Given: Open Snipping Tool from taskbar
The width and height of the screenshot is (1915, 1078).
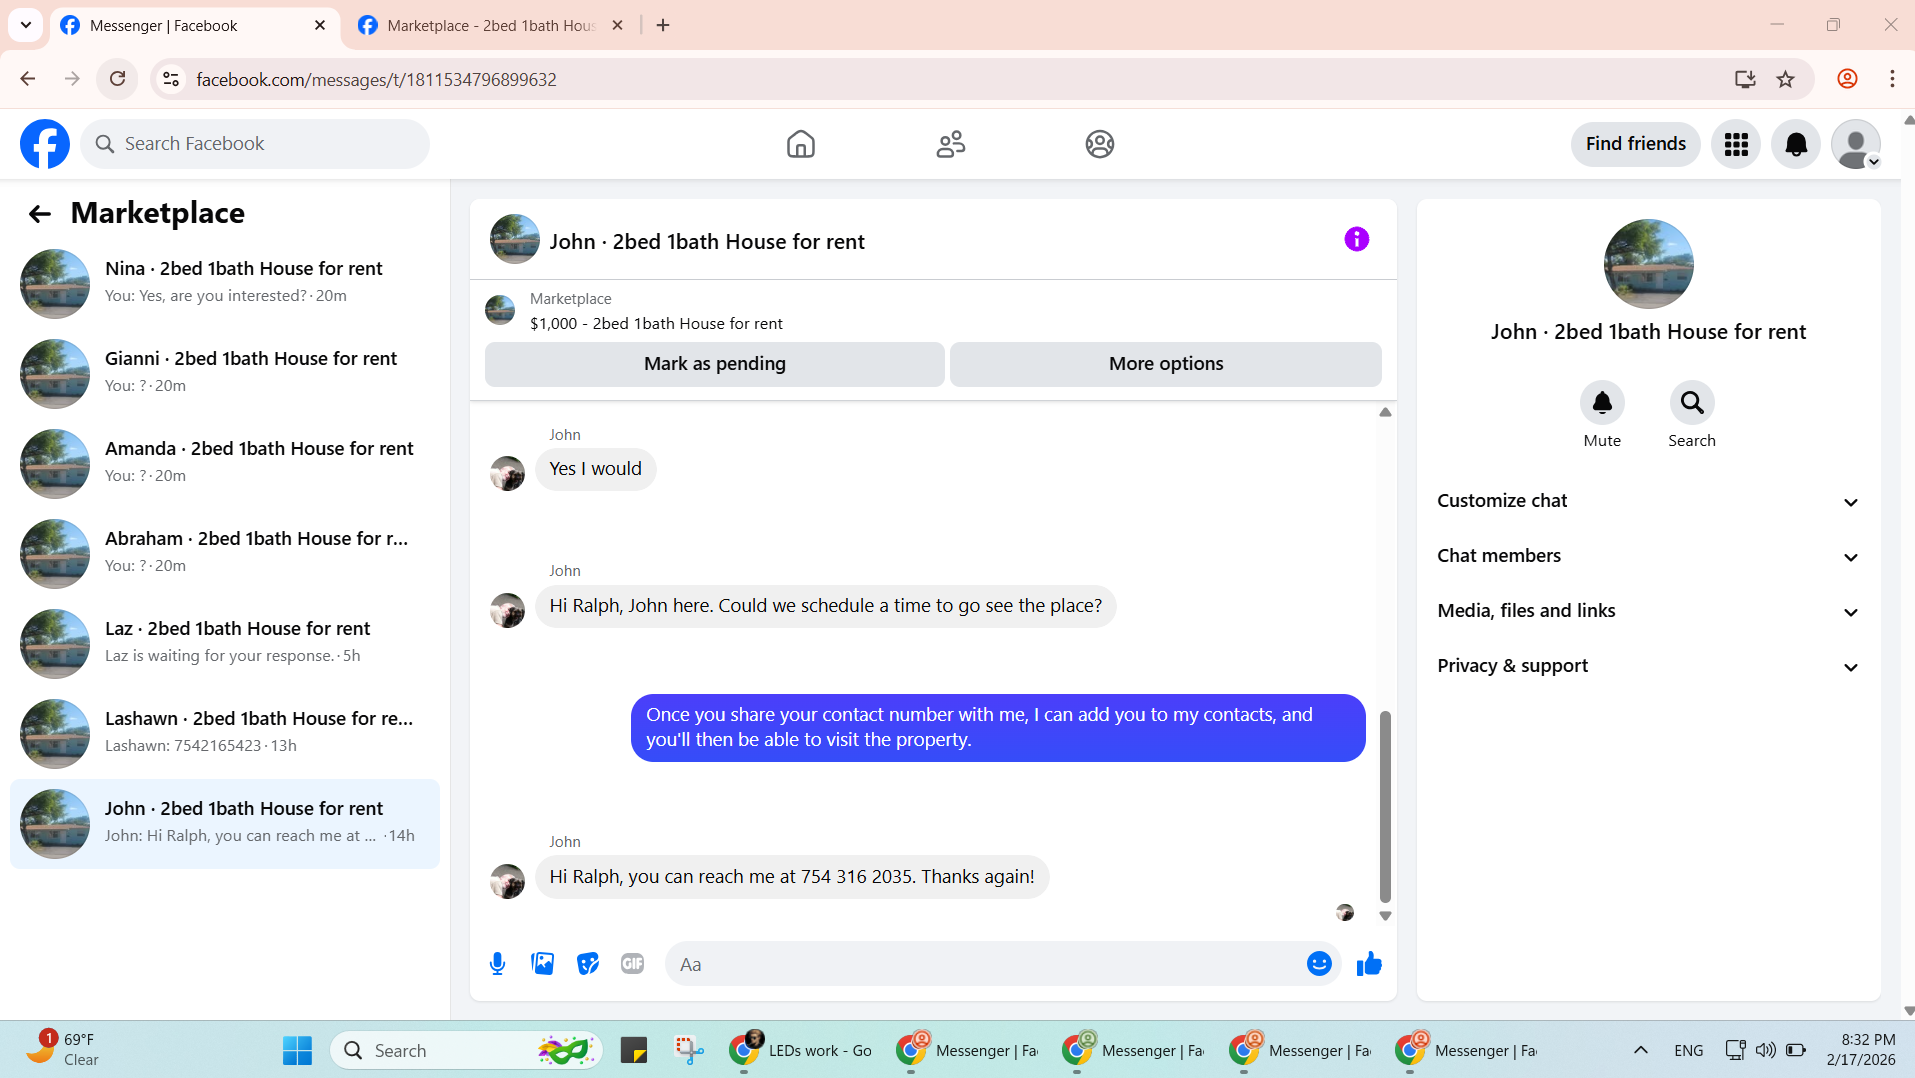Looking at the screenshot, I should click(689, 1050).
